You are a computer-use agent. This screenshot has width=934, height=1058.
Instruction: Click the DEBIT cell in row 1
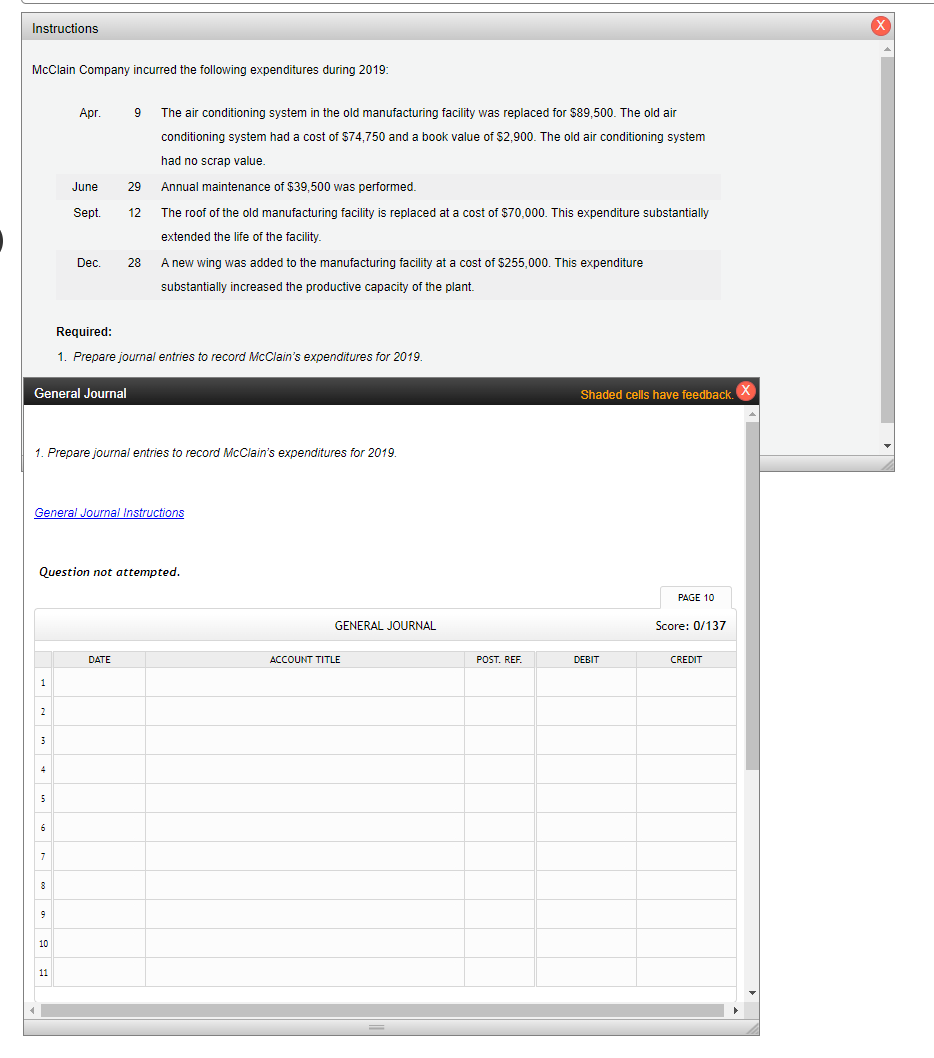point(586,682)
